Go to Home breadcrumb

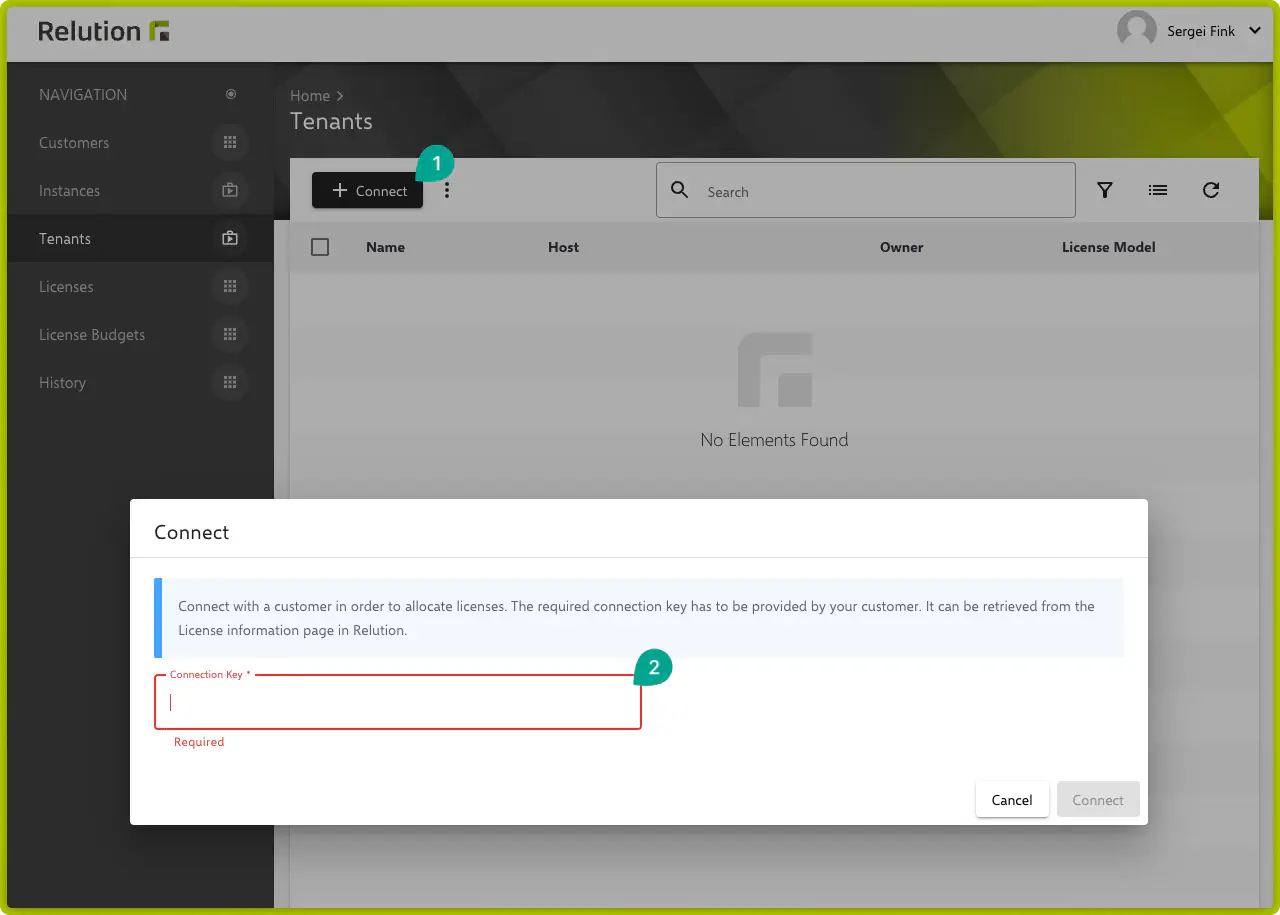click(x=310, y=96)
